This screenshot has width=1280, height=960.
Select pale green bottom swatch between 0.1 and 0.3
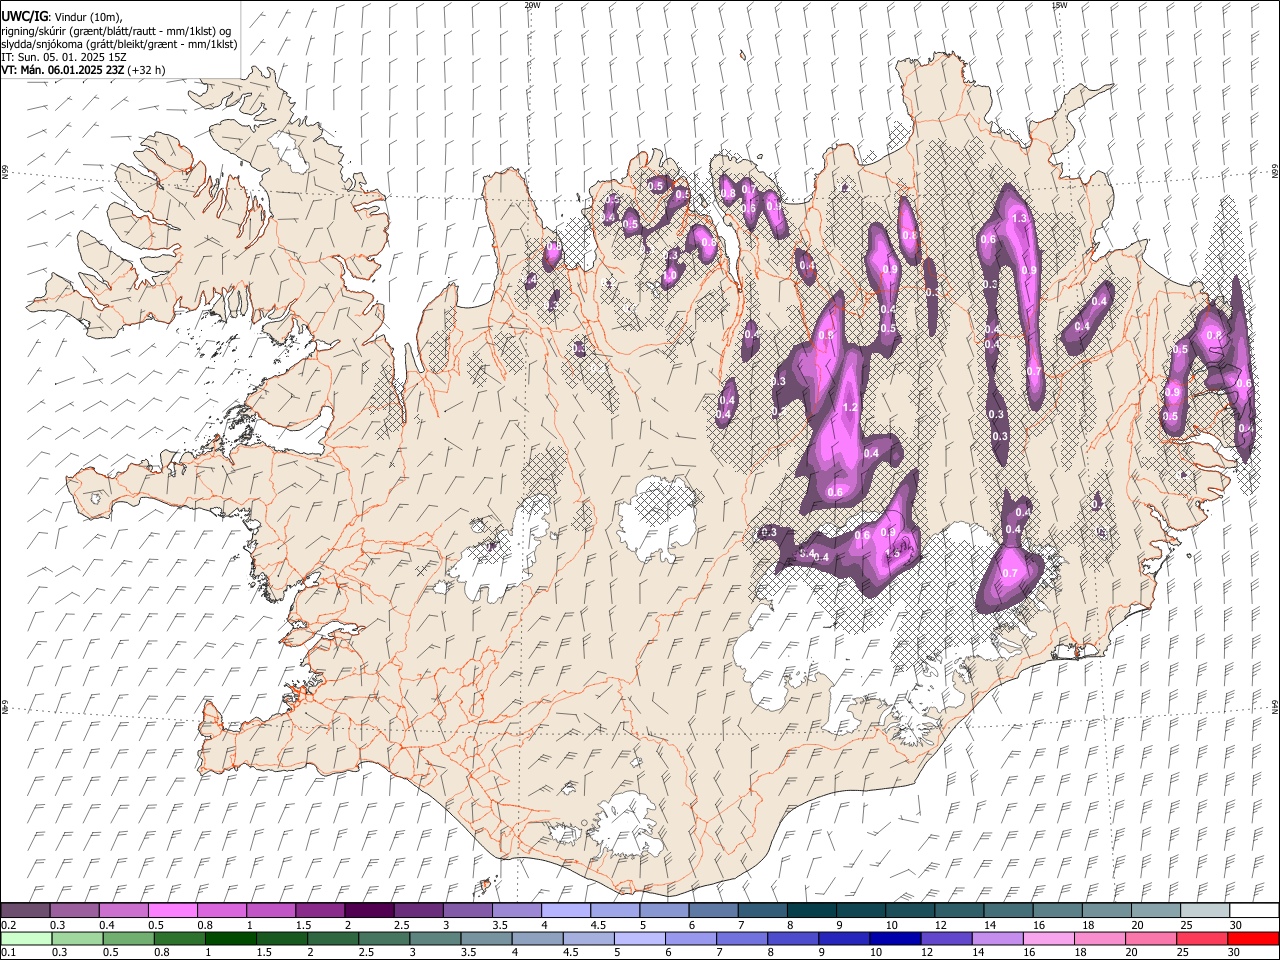(x=26, y=938)
